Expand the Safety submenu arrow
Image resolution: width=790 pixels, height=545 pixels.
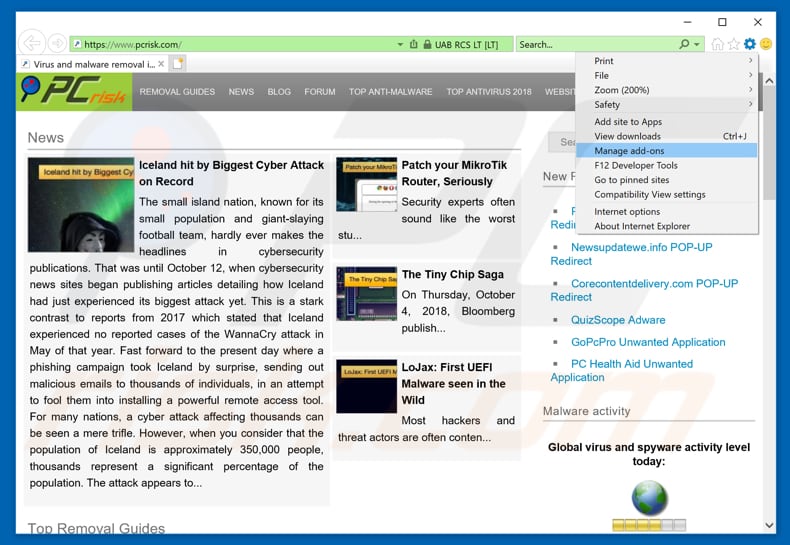pyautogui.click(x=750, y=104)
